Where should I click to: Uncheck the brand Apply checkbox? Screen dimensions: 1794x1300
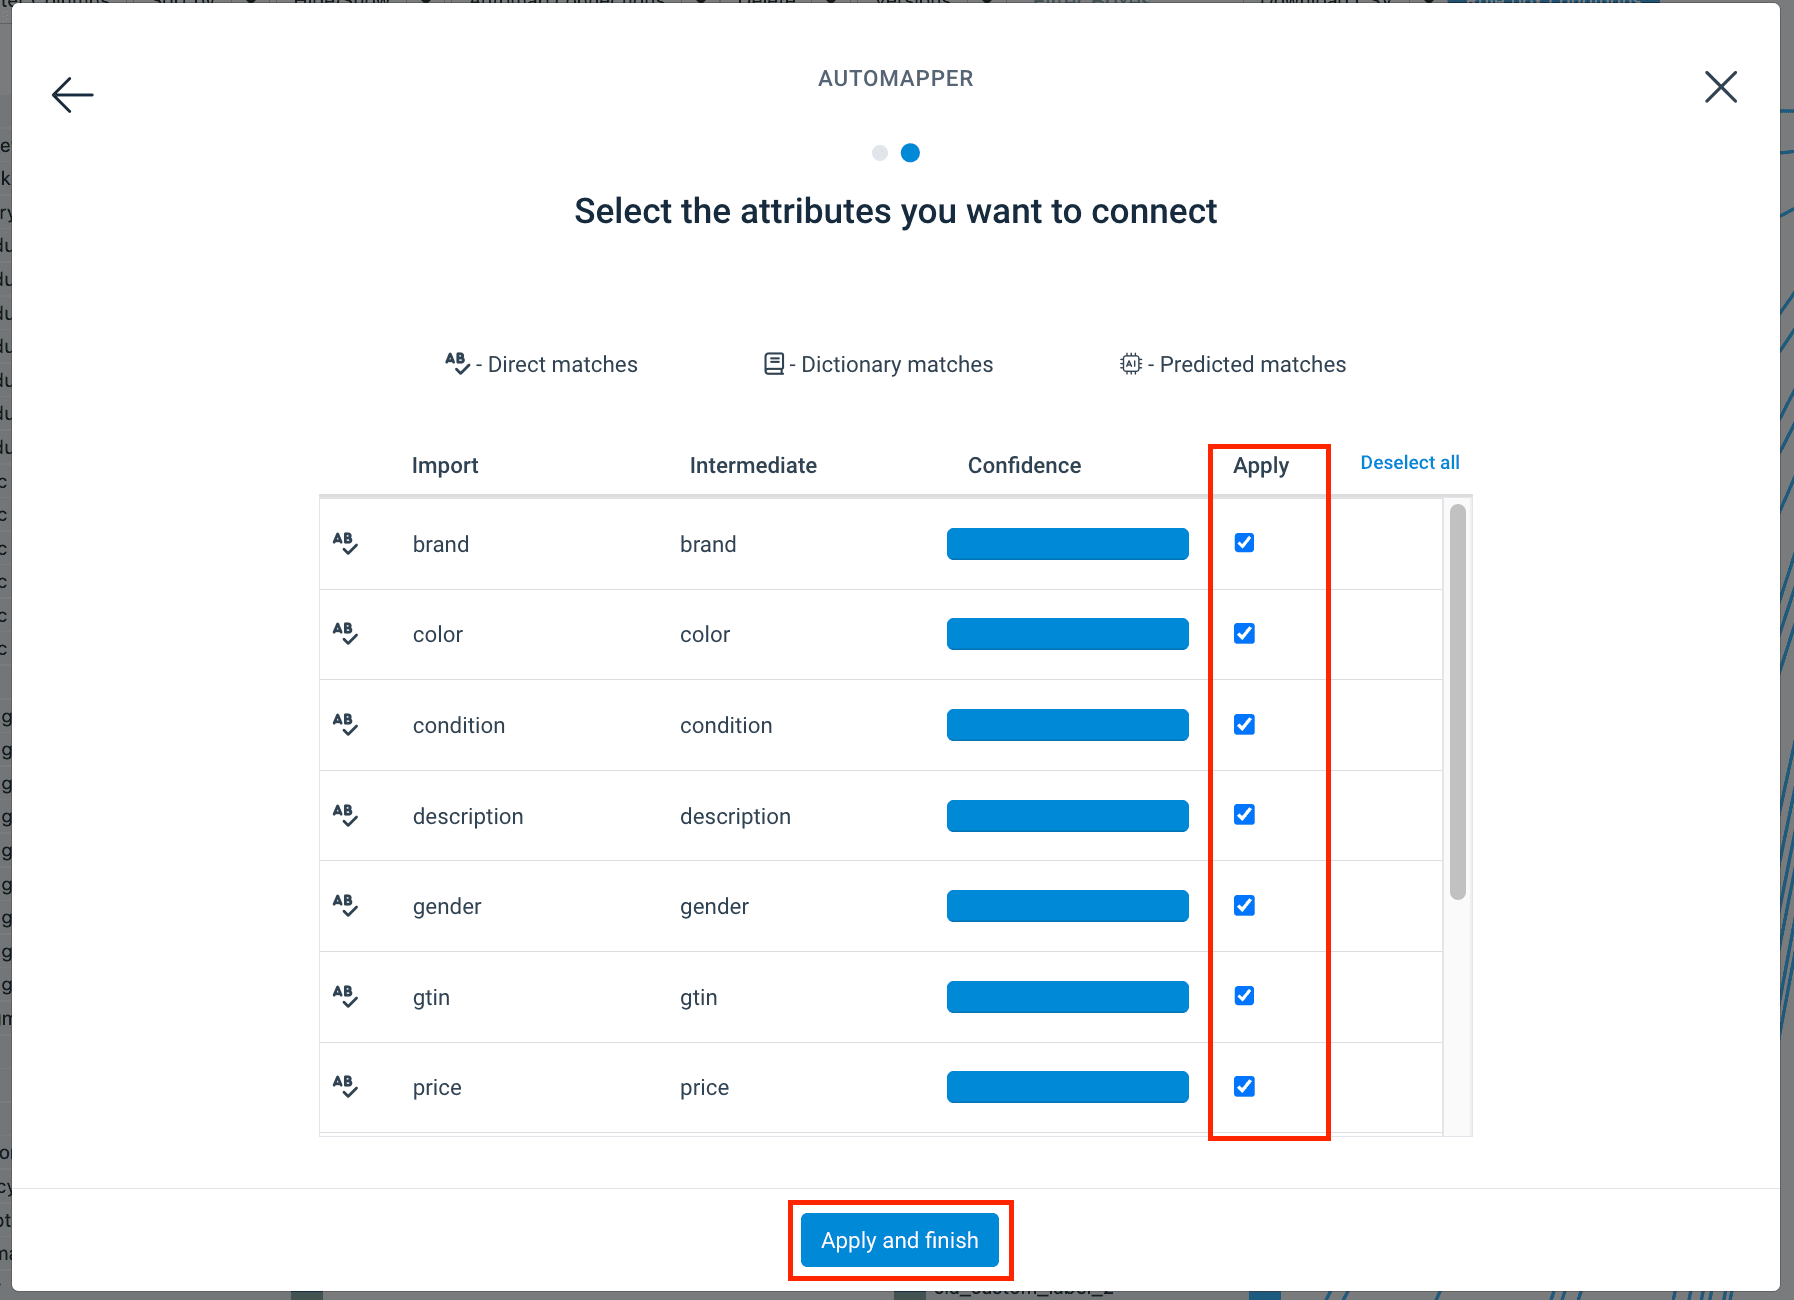click(x=1244, y=543)
